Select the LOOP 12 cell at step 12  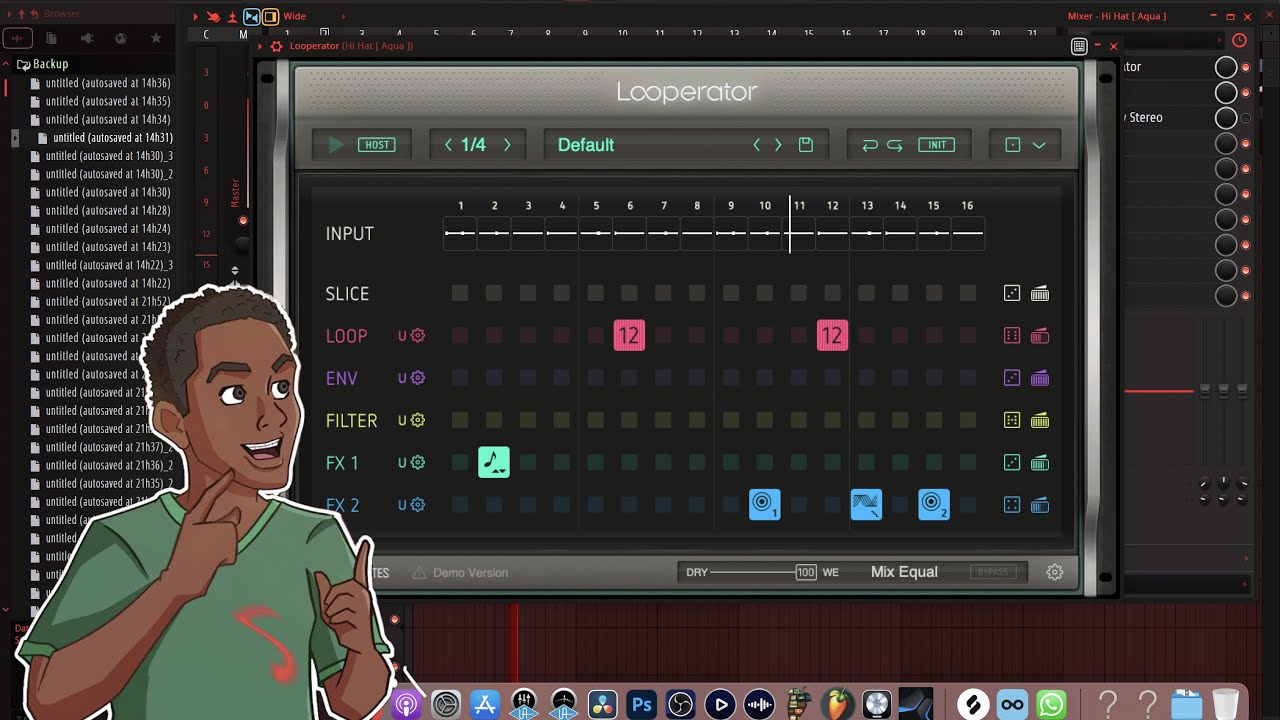pos(832,336)
